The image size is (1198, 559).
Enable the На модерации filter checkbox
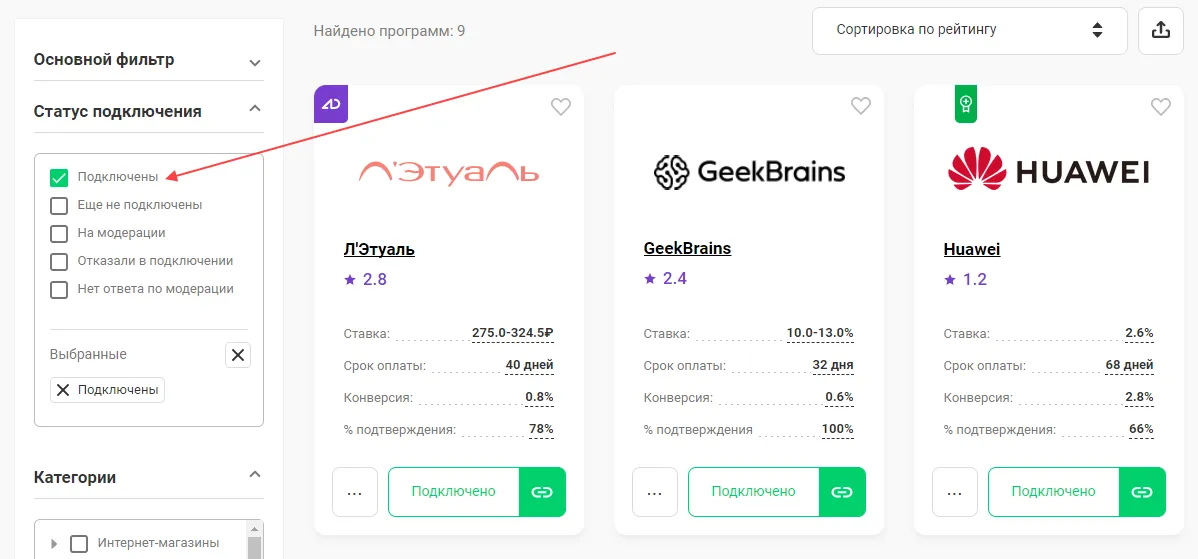(x=59, y=233)
